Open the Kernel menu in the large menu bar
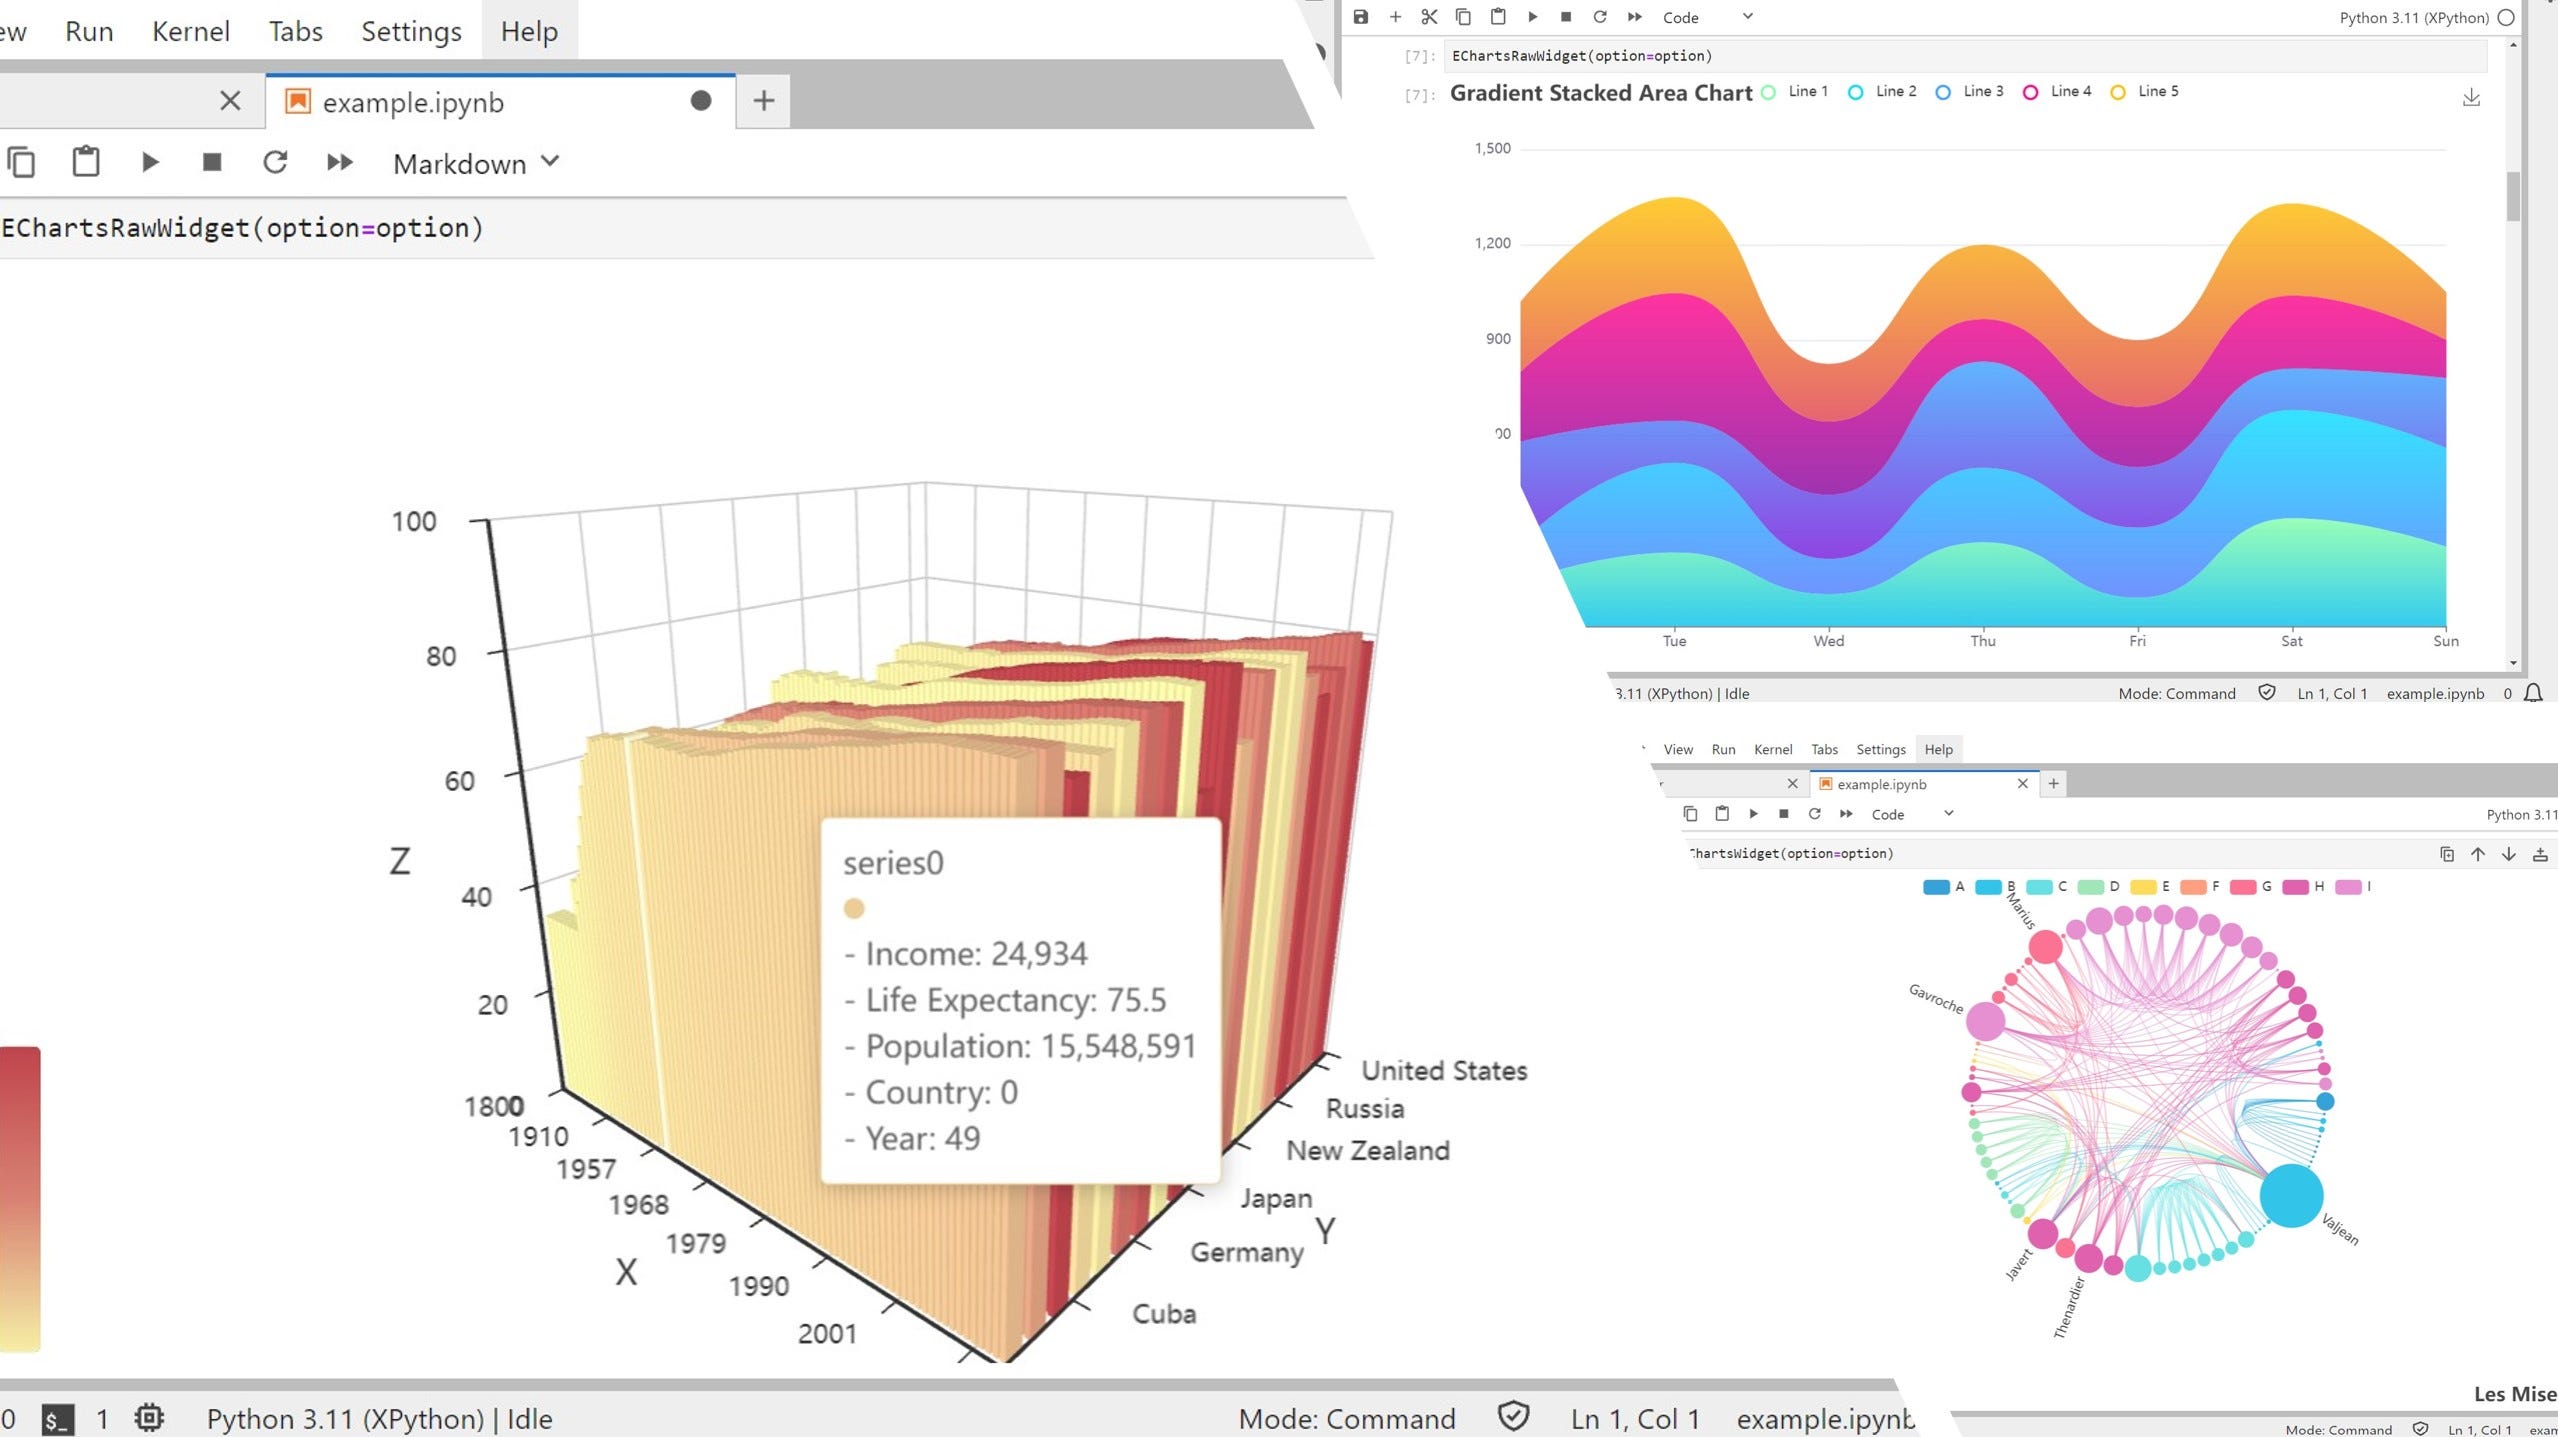 click(x=190, y=31)
